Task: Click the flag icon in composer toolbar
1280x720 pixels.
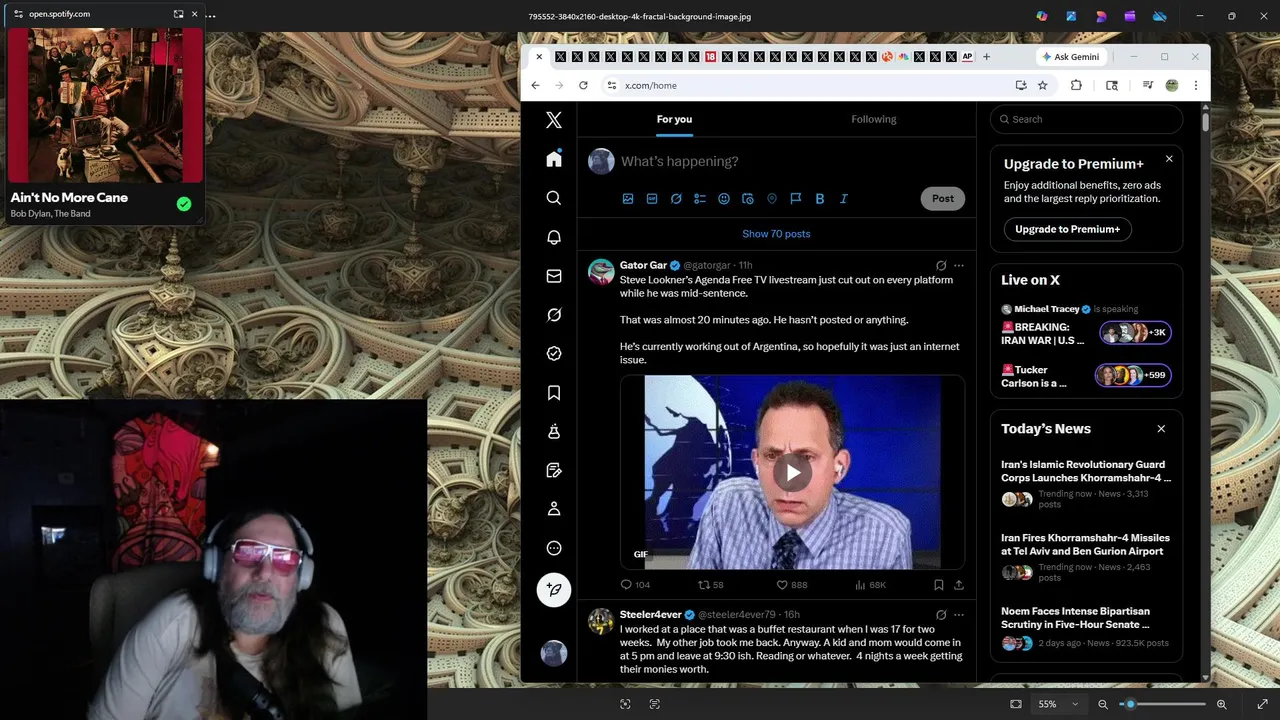Action: 796,199
